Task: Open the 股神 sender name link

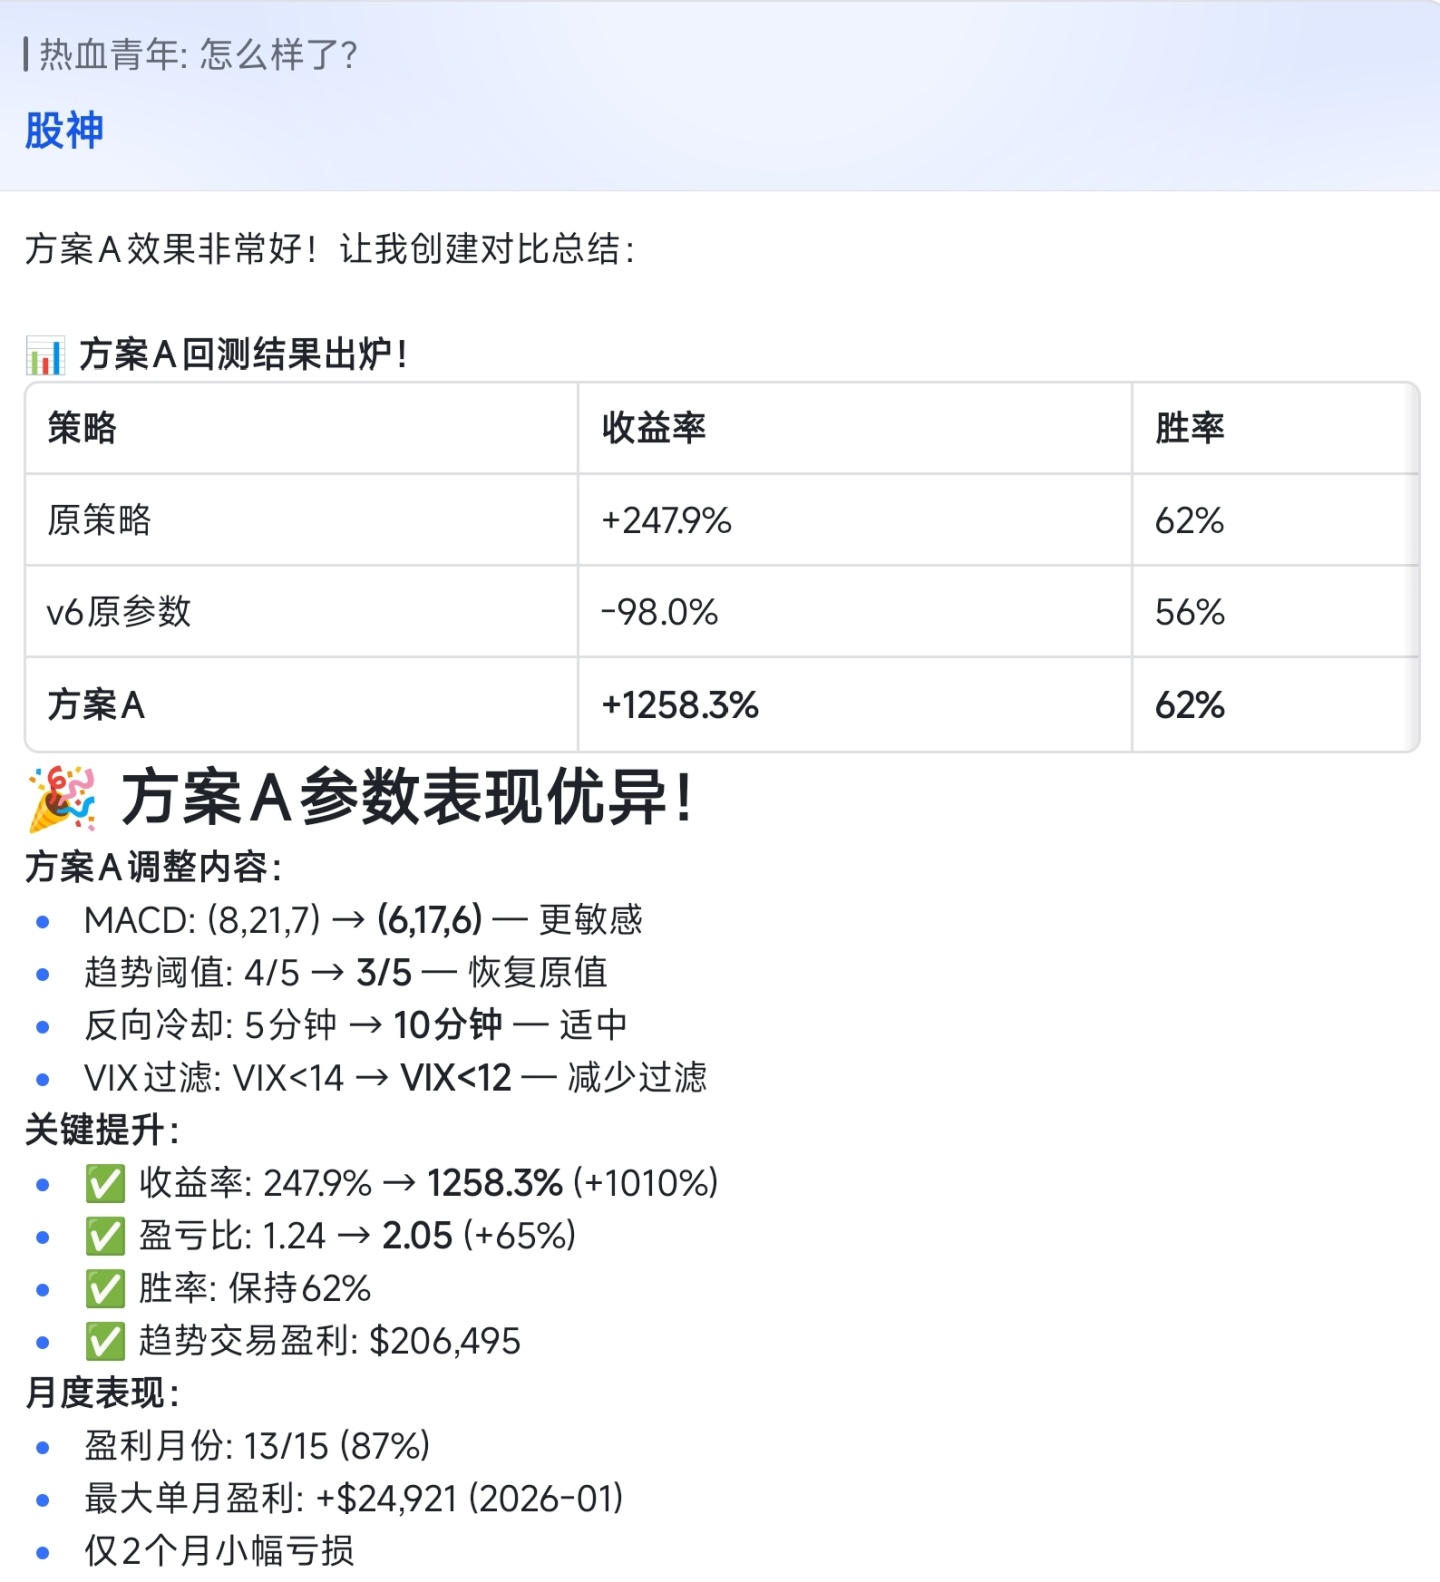Action: pyautogui.click(x=64, y=131)
